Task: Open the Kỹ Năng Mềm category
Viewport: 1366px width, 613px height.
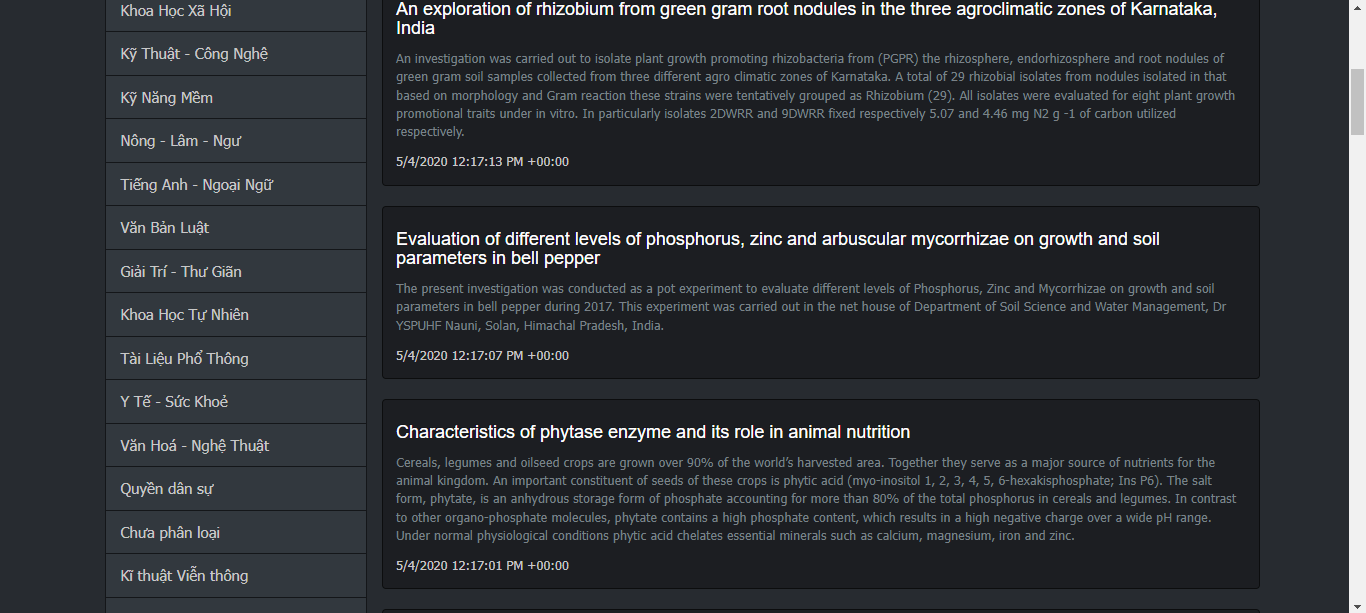Action: pos(236,97)
